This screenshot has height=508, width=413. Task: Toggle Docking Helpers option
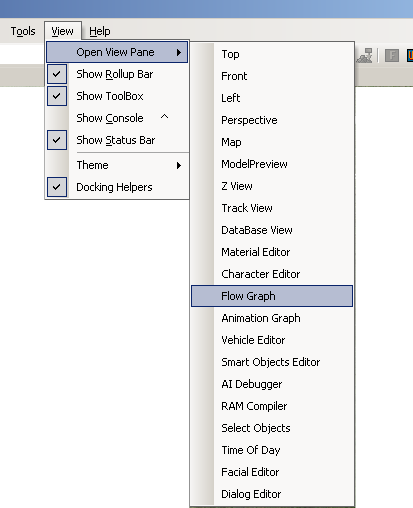click(x=117, y=187)
